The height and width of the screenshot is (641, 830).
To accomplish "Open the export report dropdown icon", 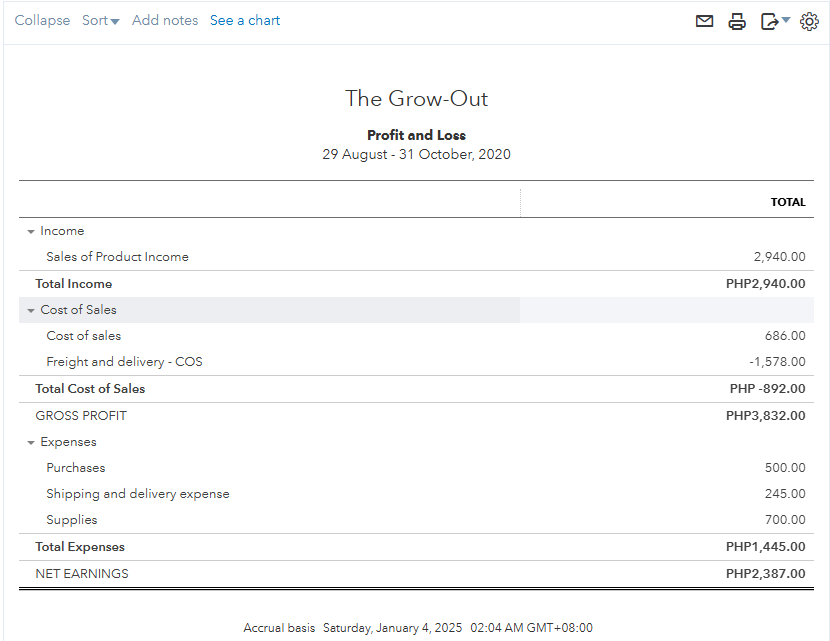I will point(774,21).
